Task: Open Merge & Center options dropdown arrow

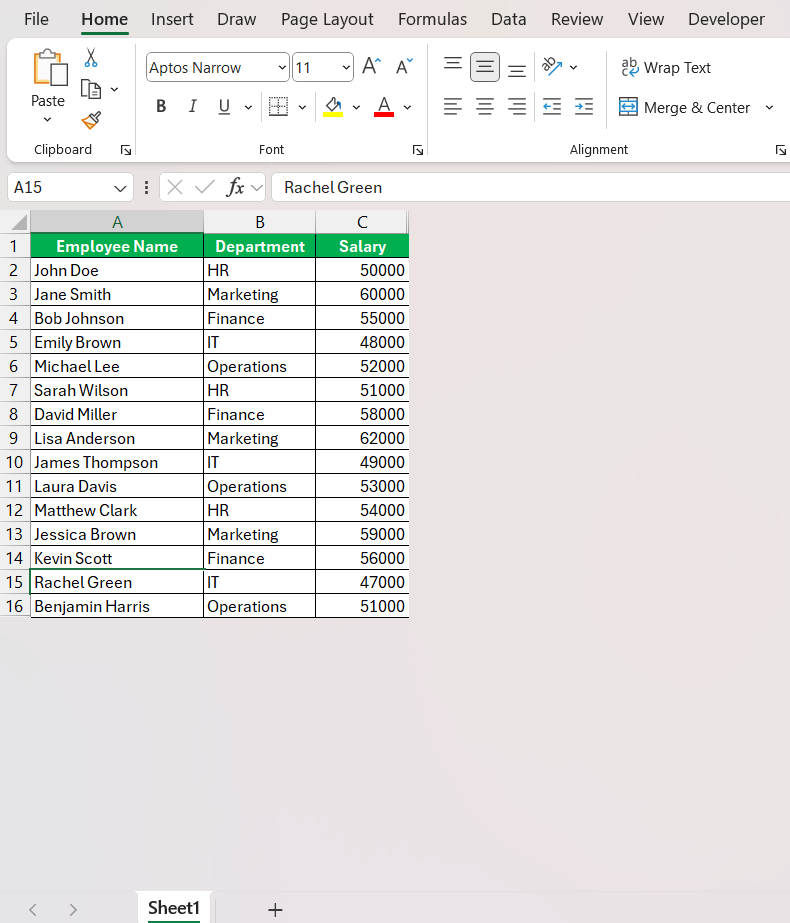Action: coord(769,107)
